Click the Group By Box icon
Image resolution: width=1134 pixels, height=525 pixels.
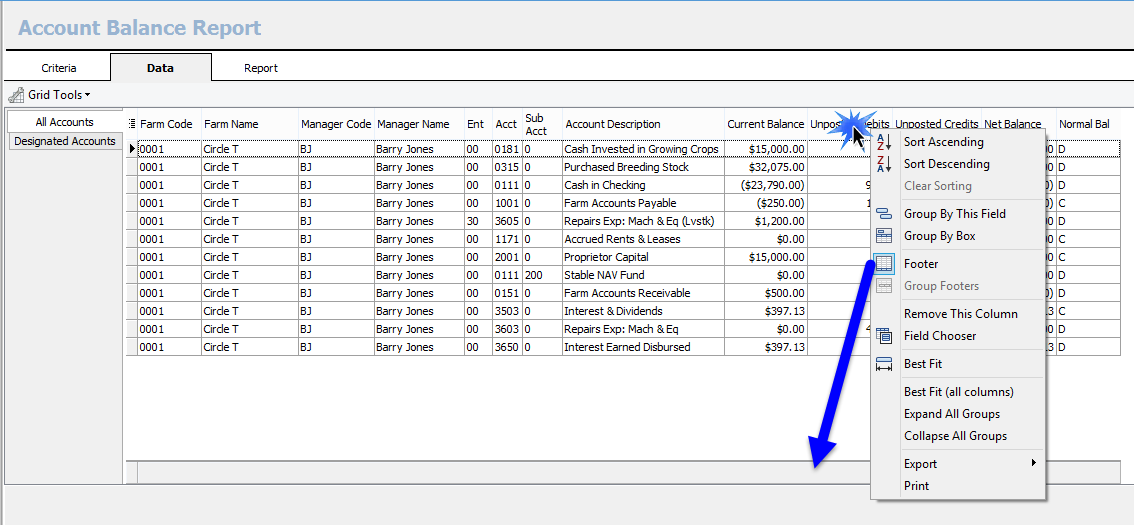[x=884, y=236]
